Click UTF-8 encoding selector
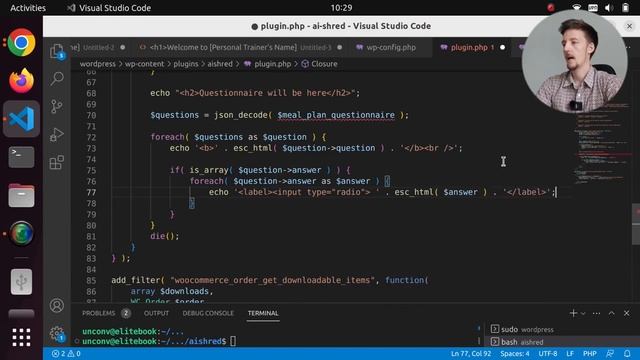The height and width of the screenshot is (360, 640). click(548, 353)
